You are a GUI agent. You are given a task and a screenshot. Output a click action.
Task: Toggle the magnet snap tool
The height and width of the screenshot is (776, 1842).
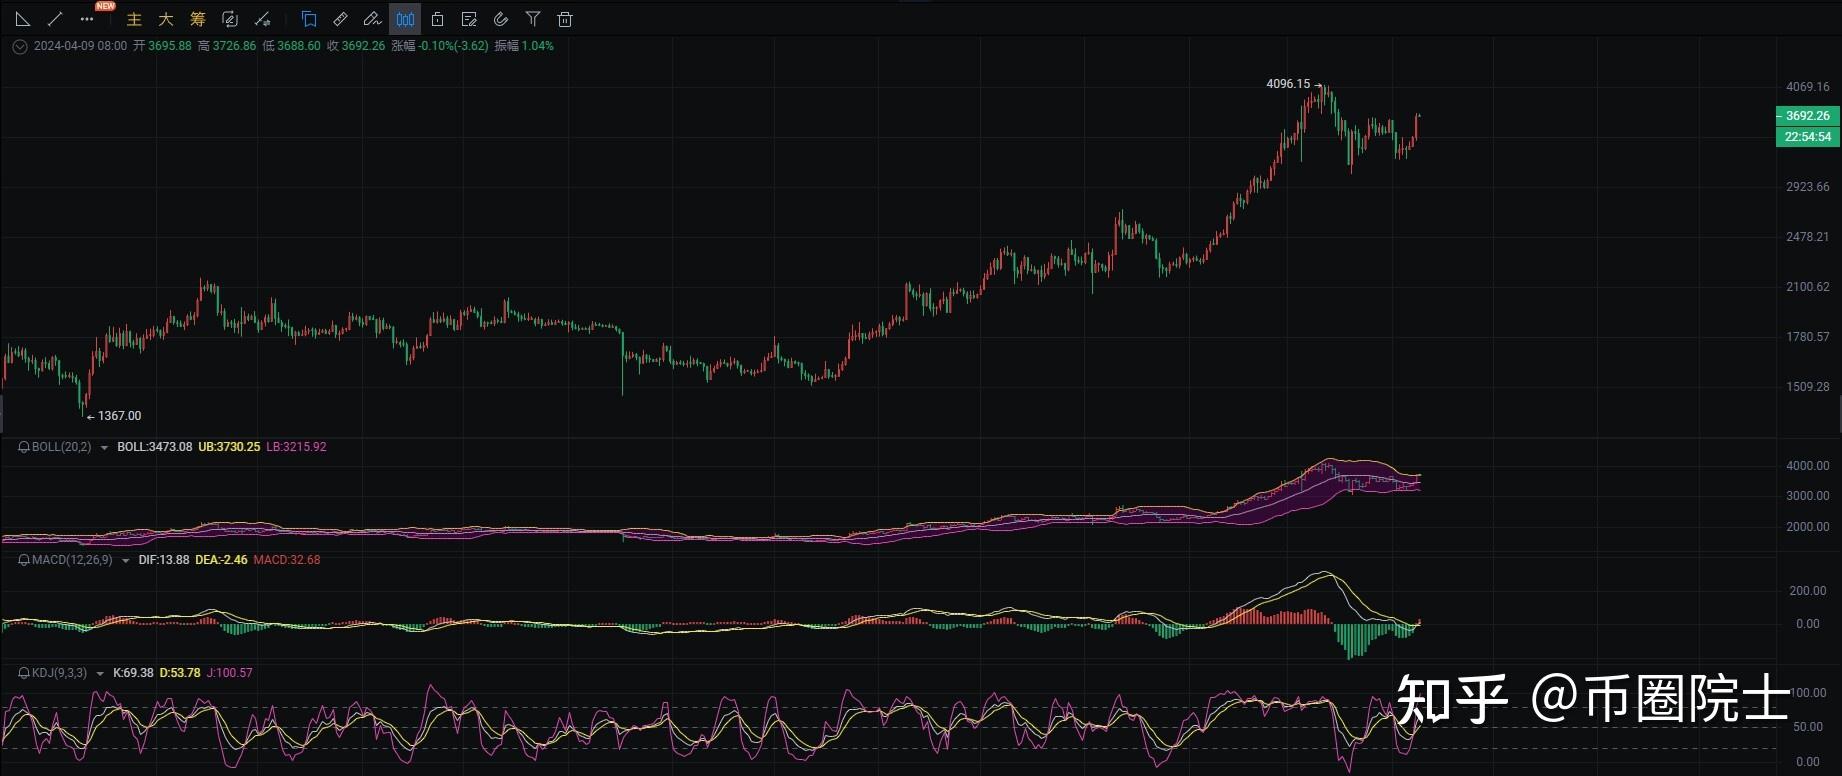pos(501,19)
